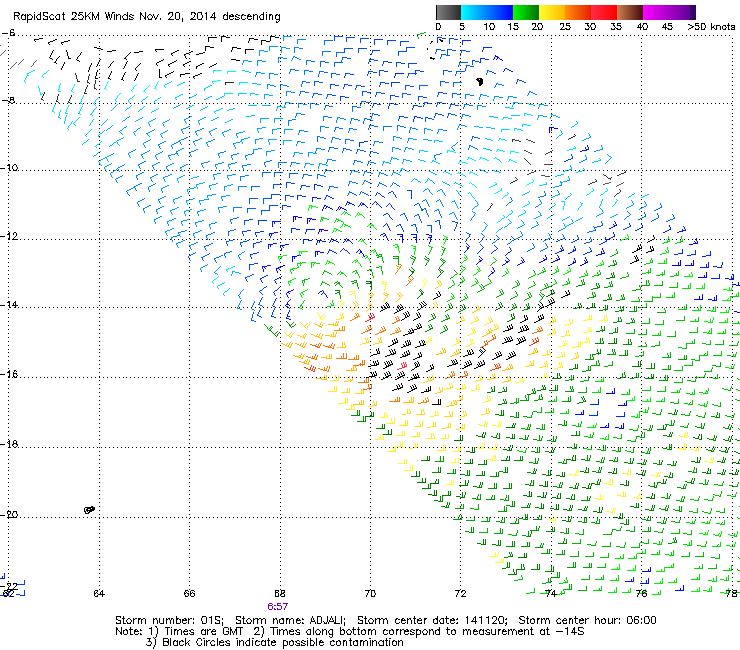Click the red 30–35 knots legend swatch
Screen dimensions: 740x650
click(604, 12)
